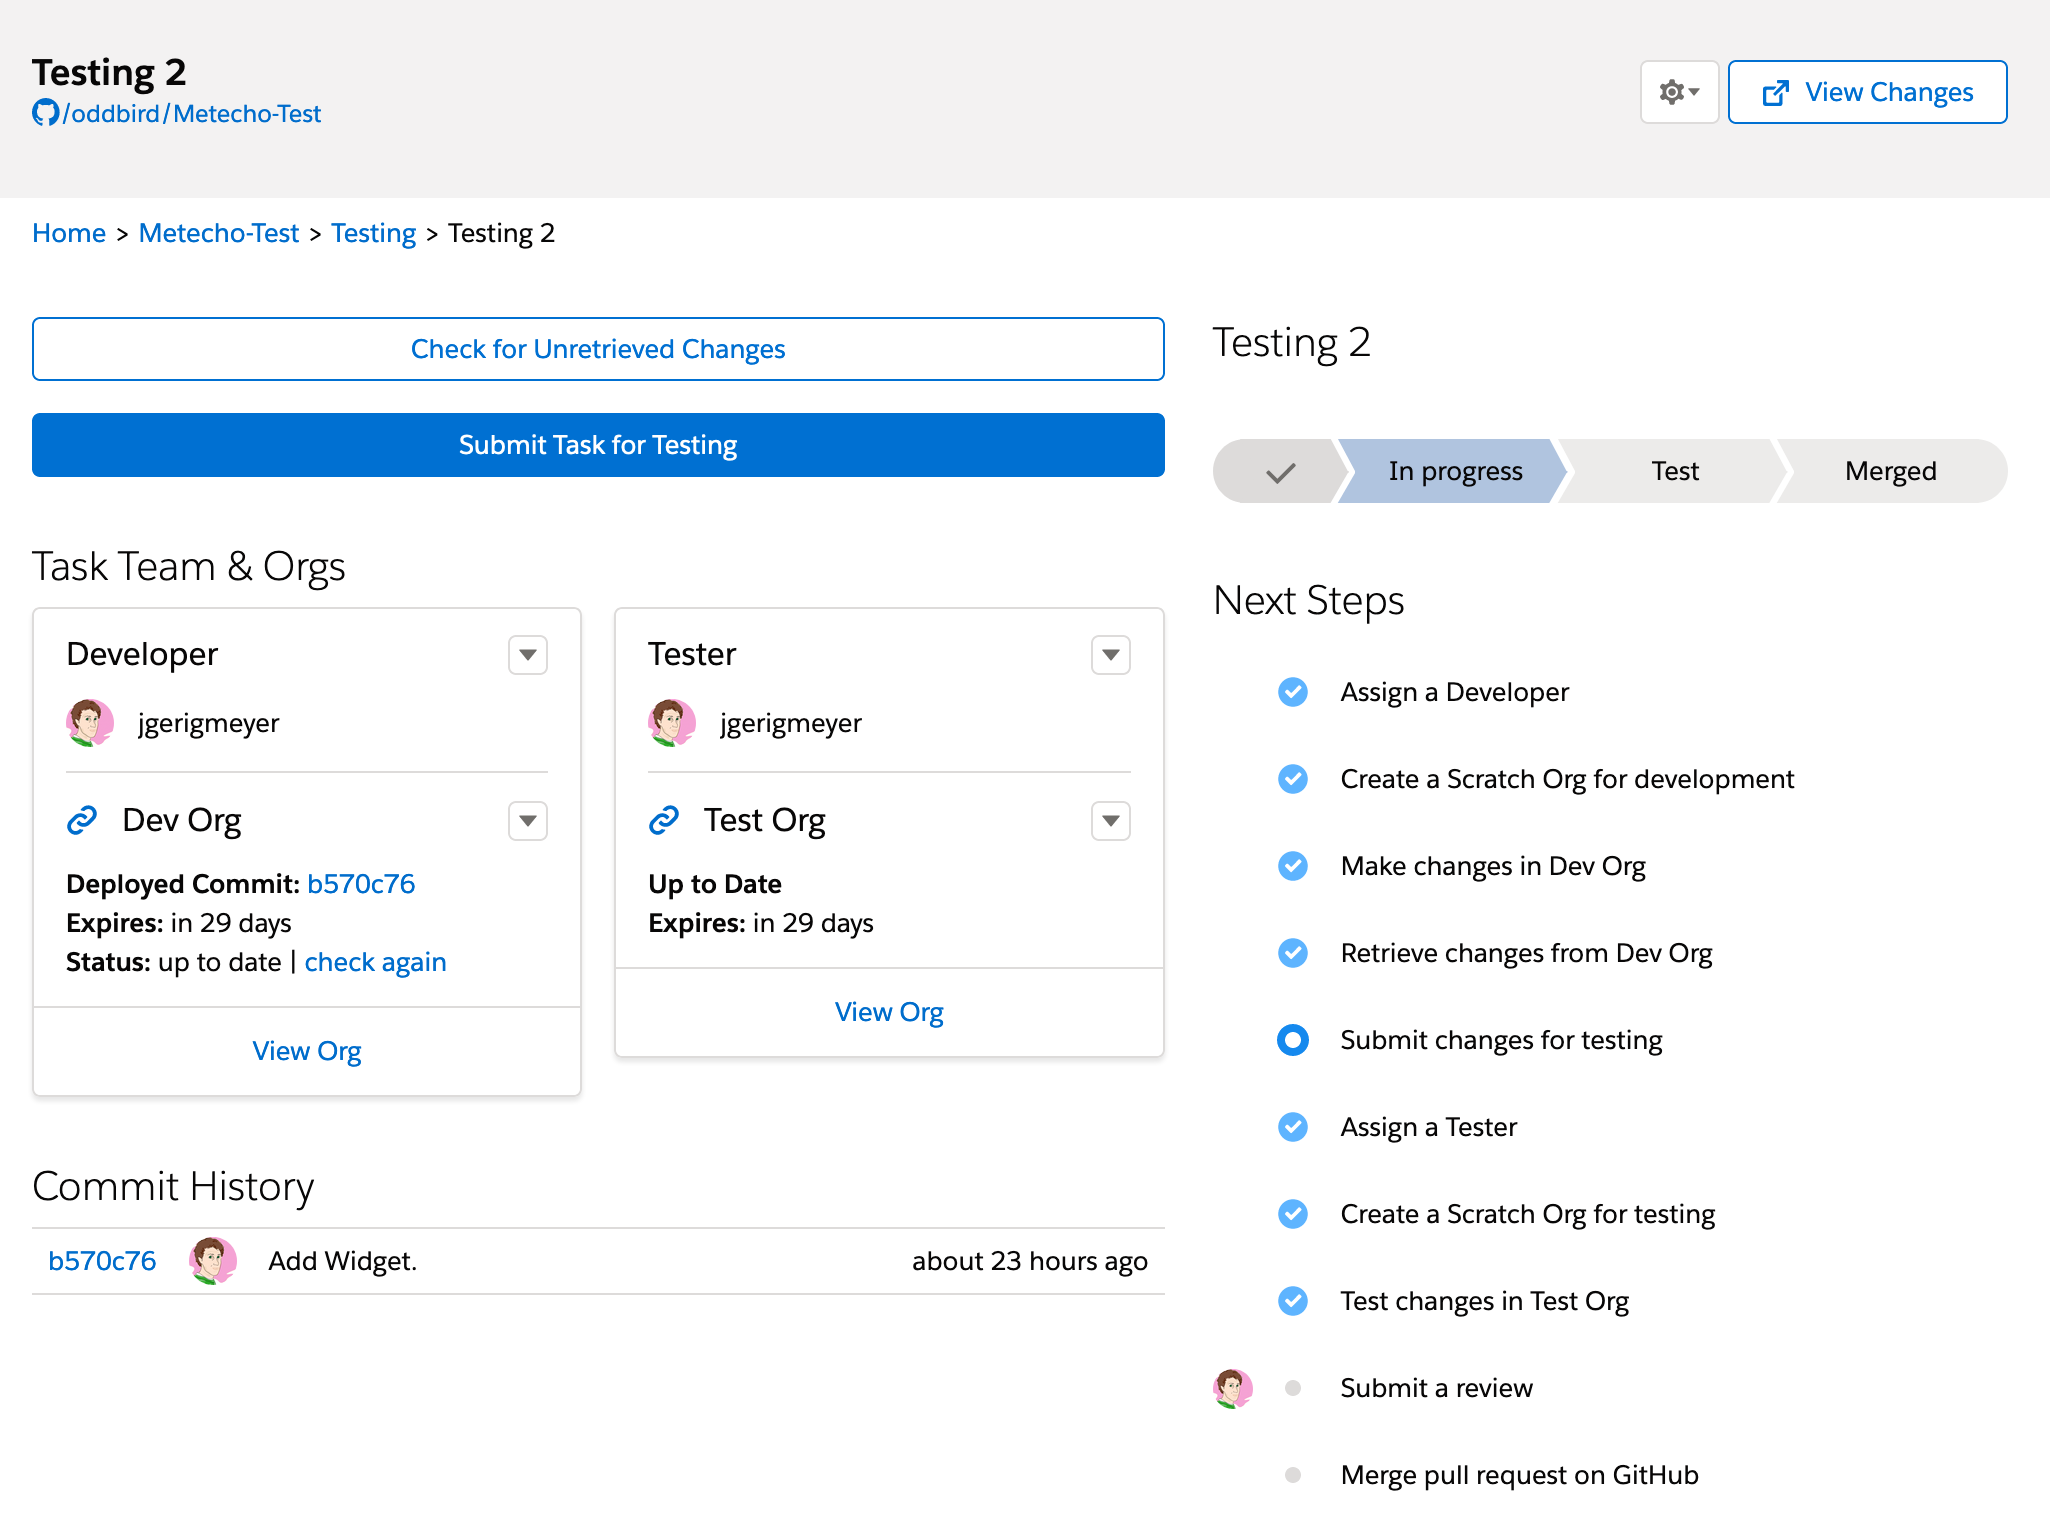Select the In progress path stage
This screenshot has height=1532, width=2050.
click(x=1454, y=471)
